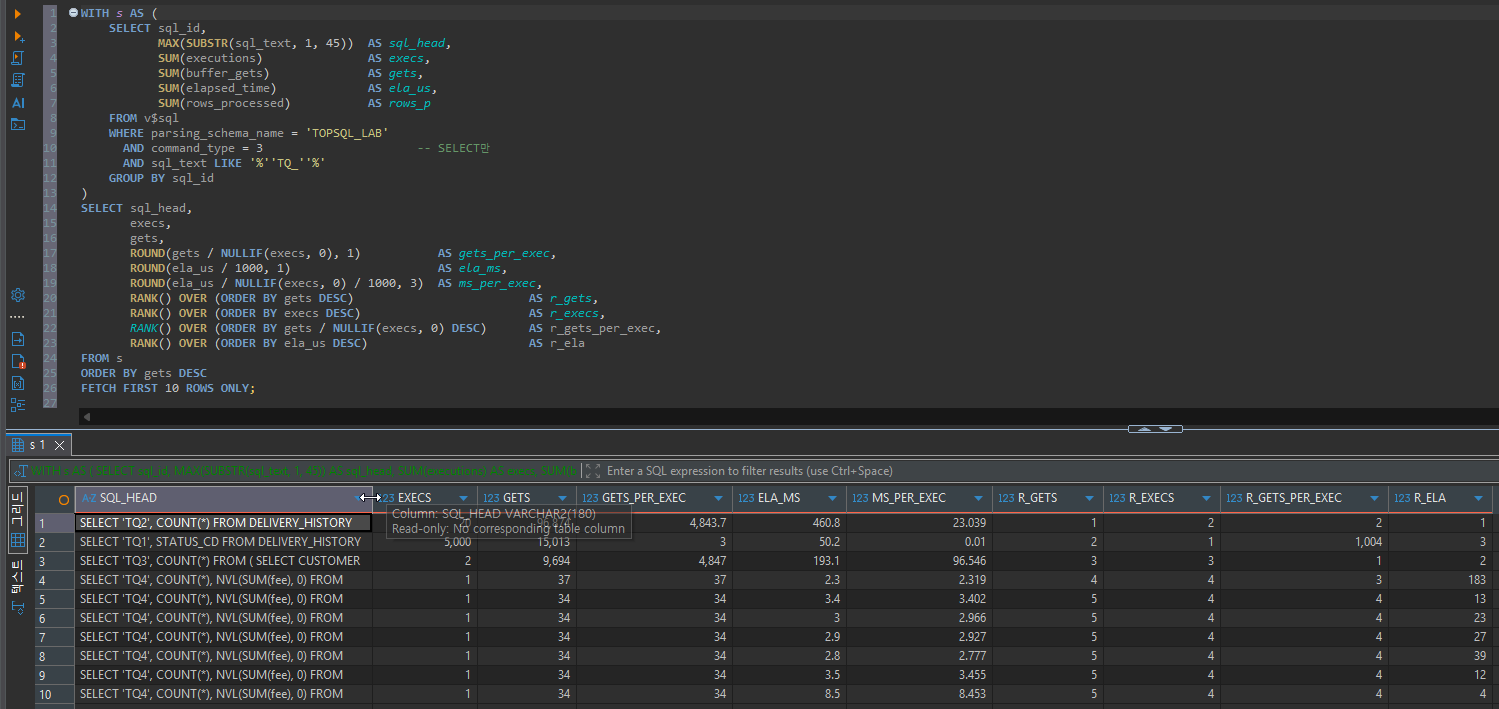Click the 460.8 ELA_MS cell
Viewport: 1499px width, 709px height.
(788, 523)
